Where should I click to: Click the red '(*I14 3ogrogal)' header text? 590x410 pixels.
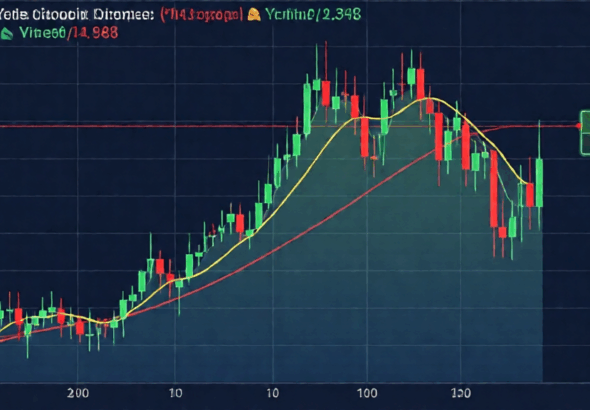tap(201, 15)
